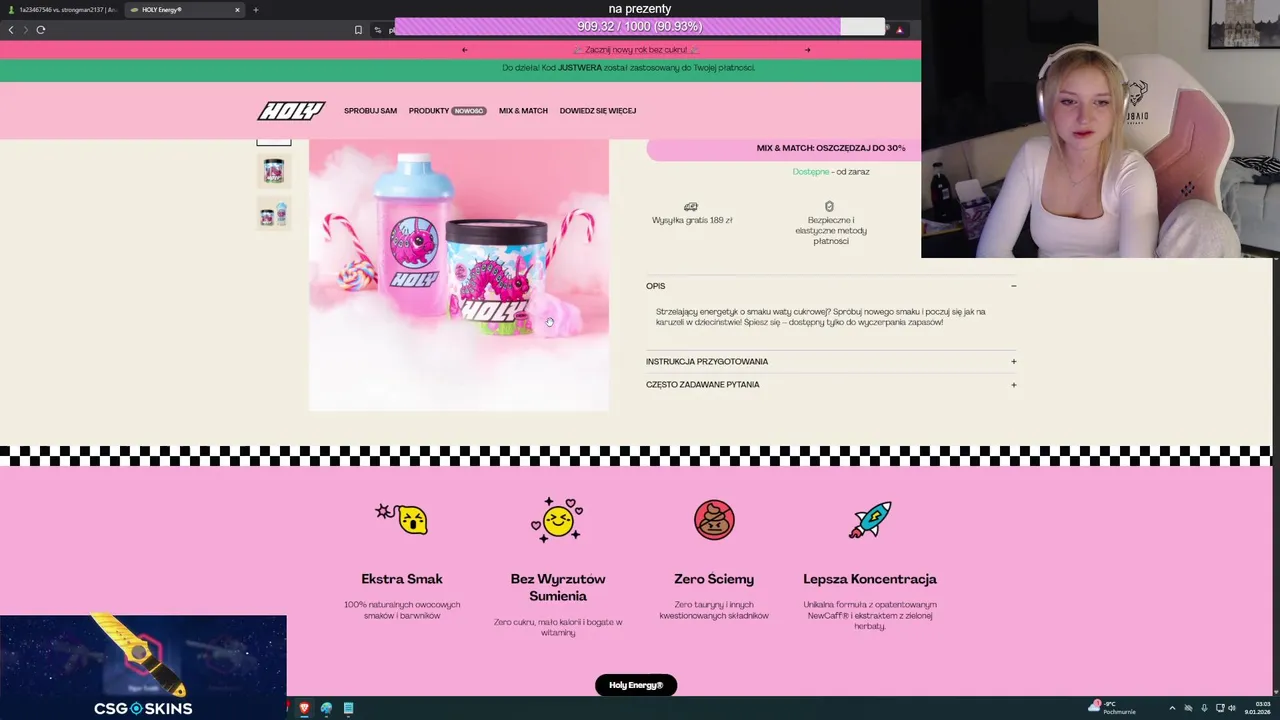Open MIX & MATCH menu item
The image size is (1280, 720).
click(523, 111)
